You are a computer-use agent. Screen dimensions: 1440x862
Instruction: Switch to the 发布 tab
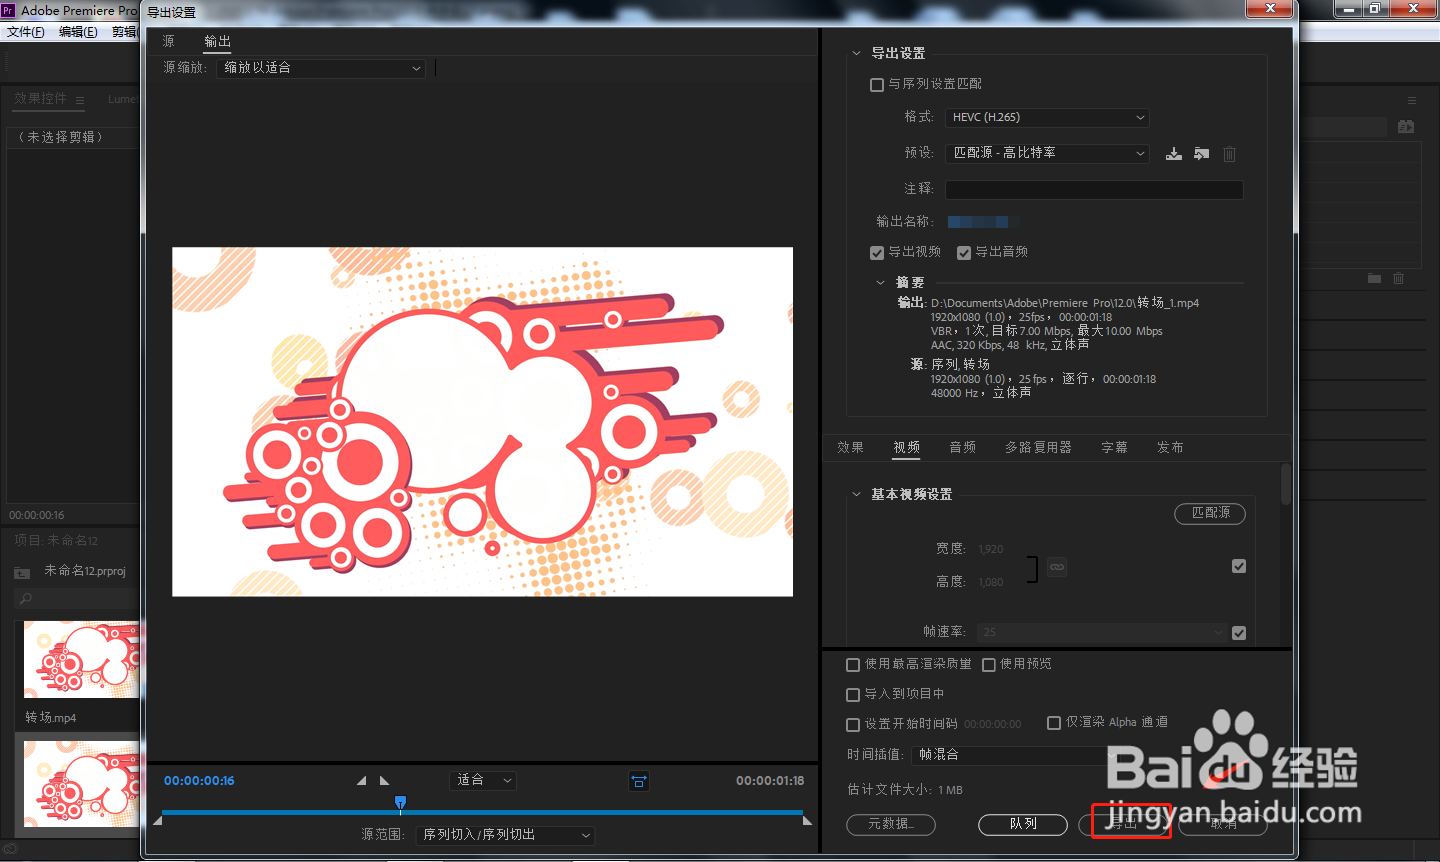[1170, 447]
